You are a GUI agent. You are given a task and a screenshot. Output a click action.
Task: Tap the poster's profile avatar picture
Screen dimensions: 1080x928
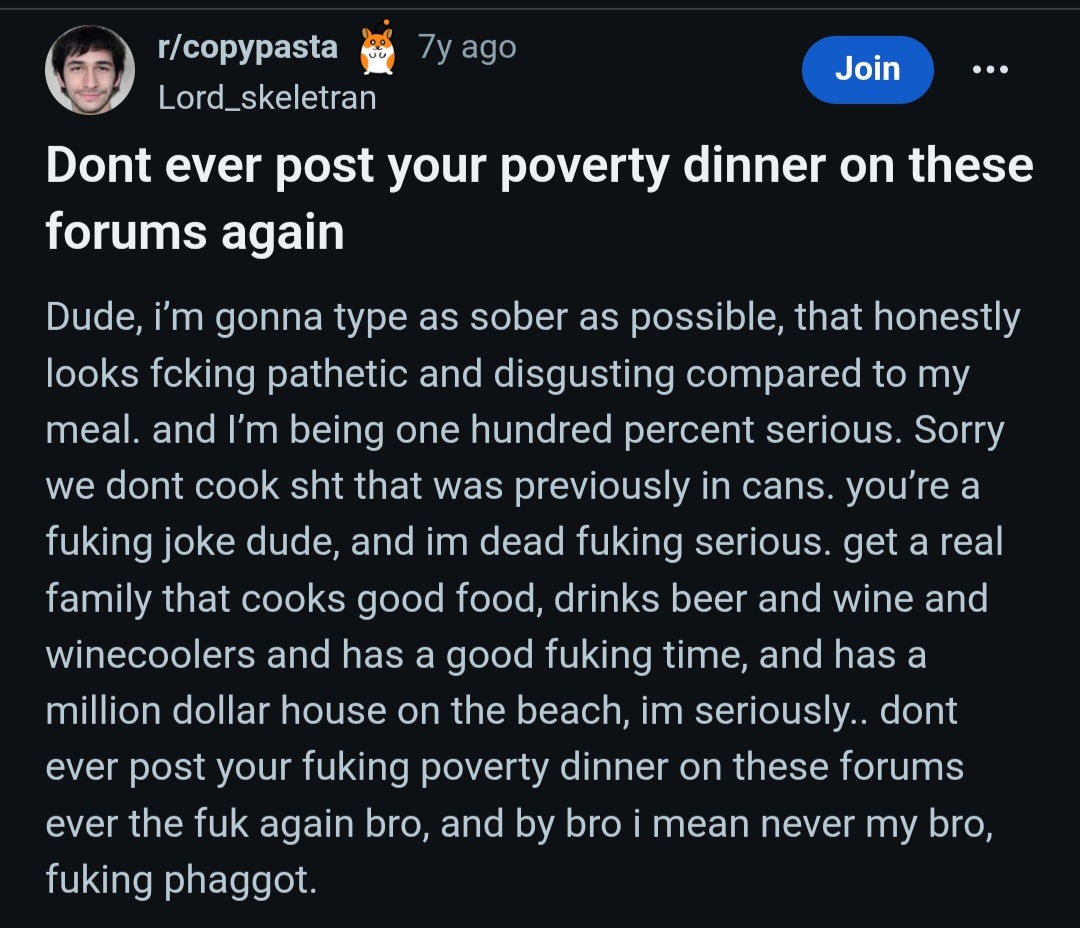point(89,71)
